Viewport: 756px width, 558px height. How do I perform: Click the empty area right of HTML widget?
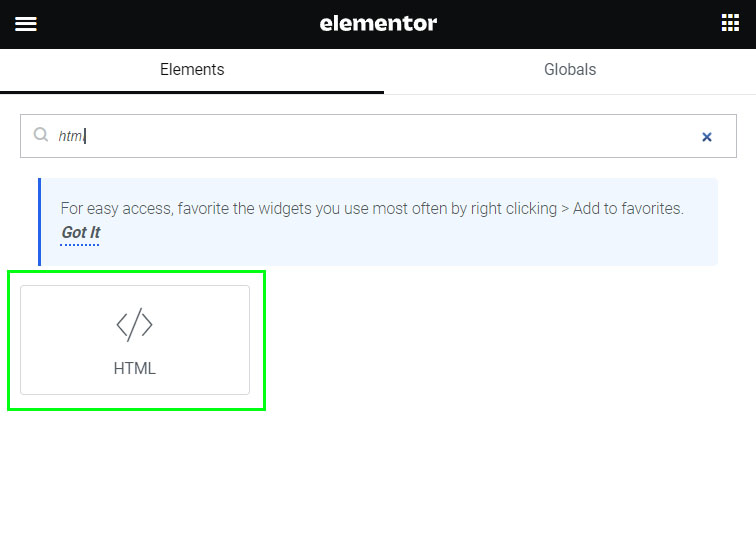(x=500, y=340)
